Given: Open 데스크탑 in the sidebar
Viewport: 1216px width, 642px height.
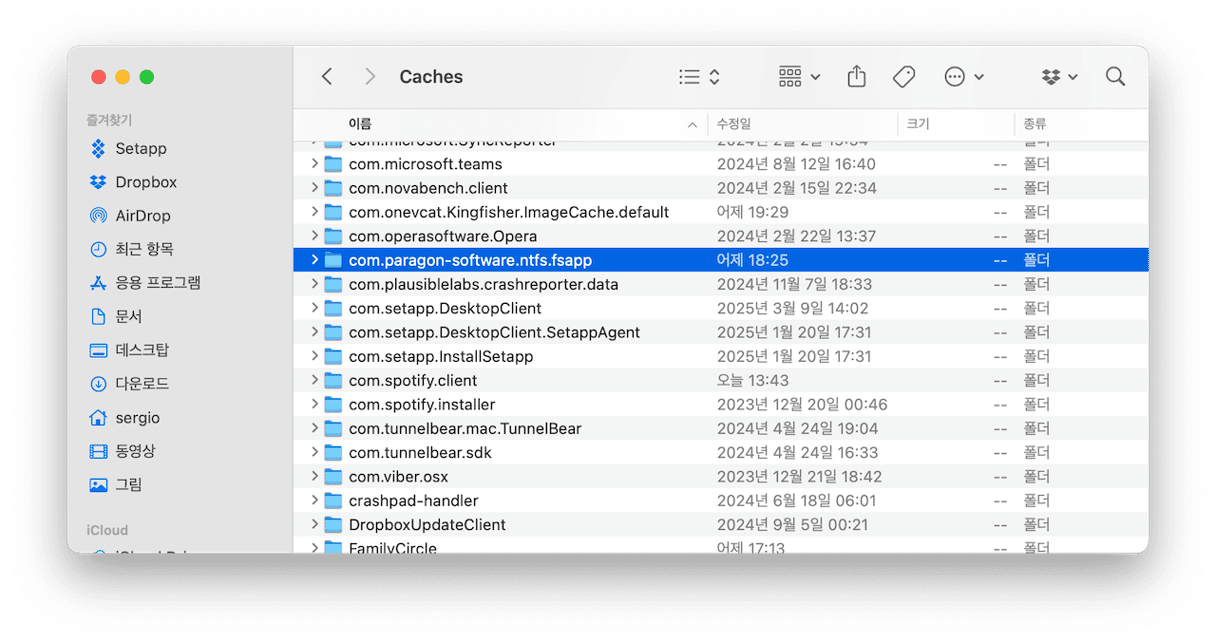Looking at the screenshot, I should click(x=129, y=350).
